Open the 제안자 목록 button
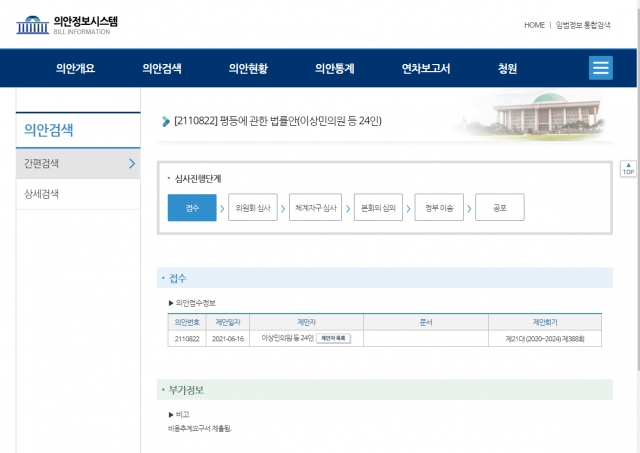This screenshot has height=453, width=640. tap(333, 338)
